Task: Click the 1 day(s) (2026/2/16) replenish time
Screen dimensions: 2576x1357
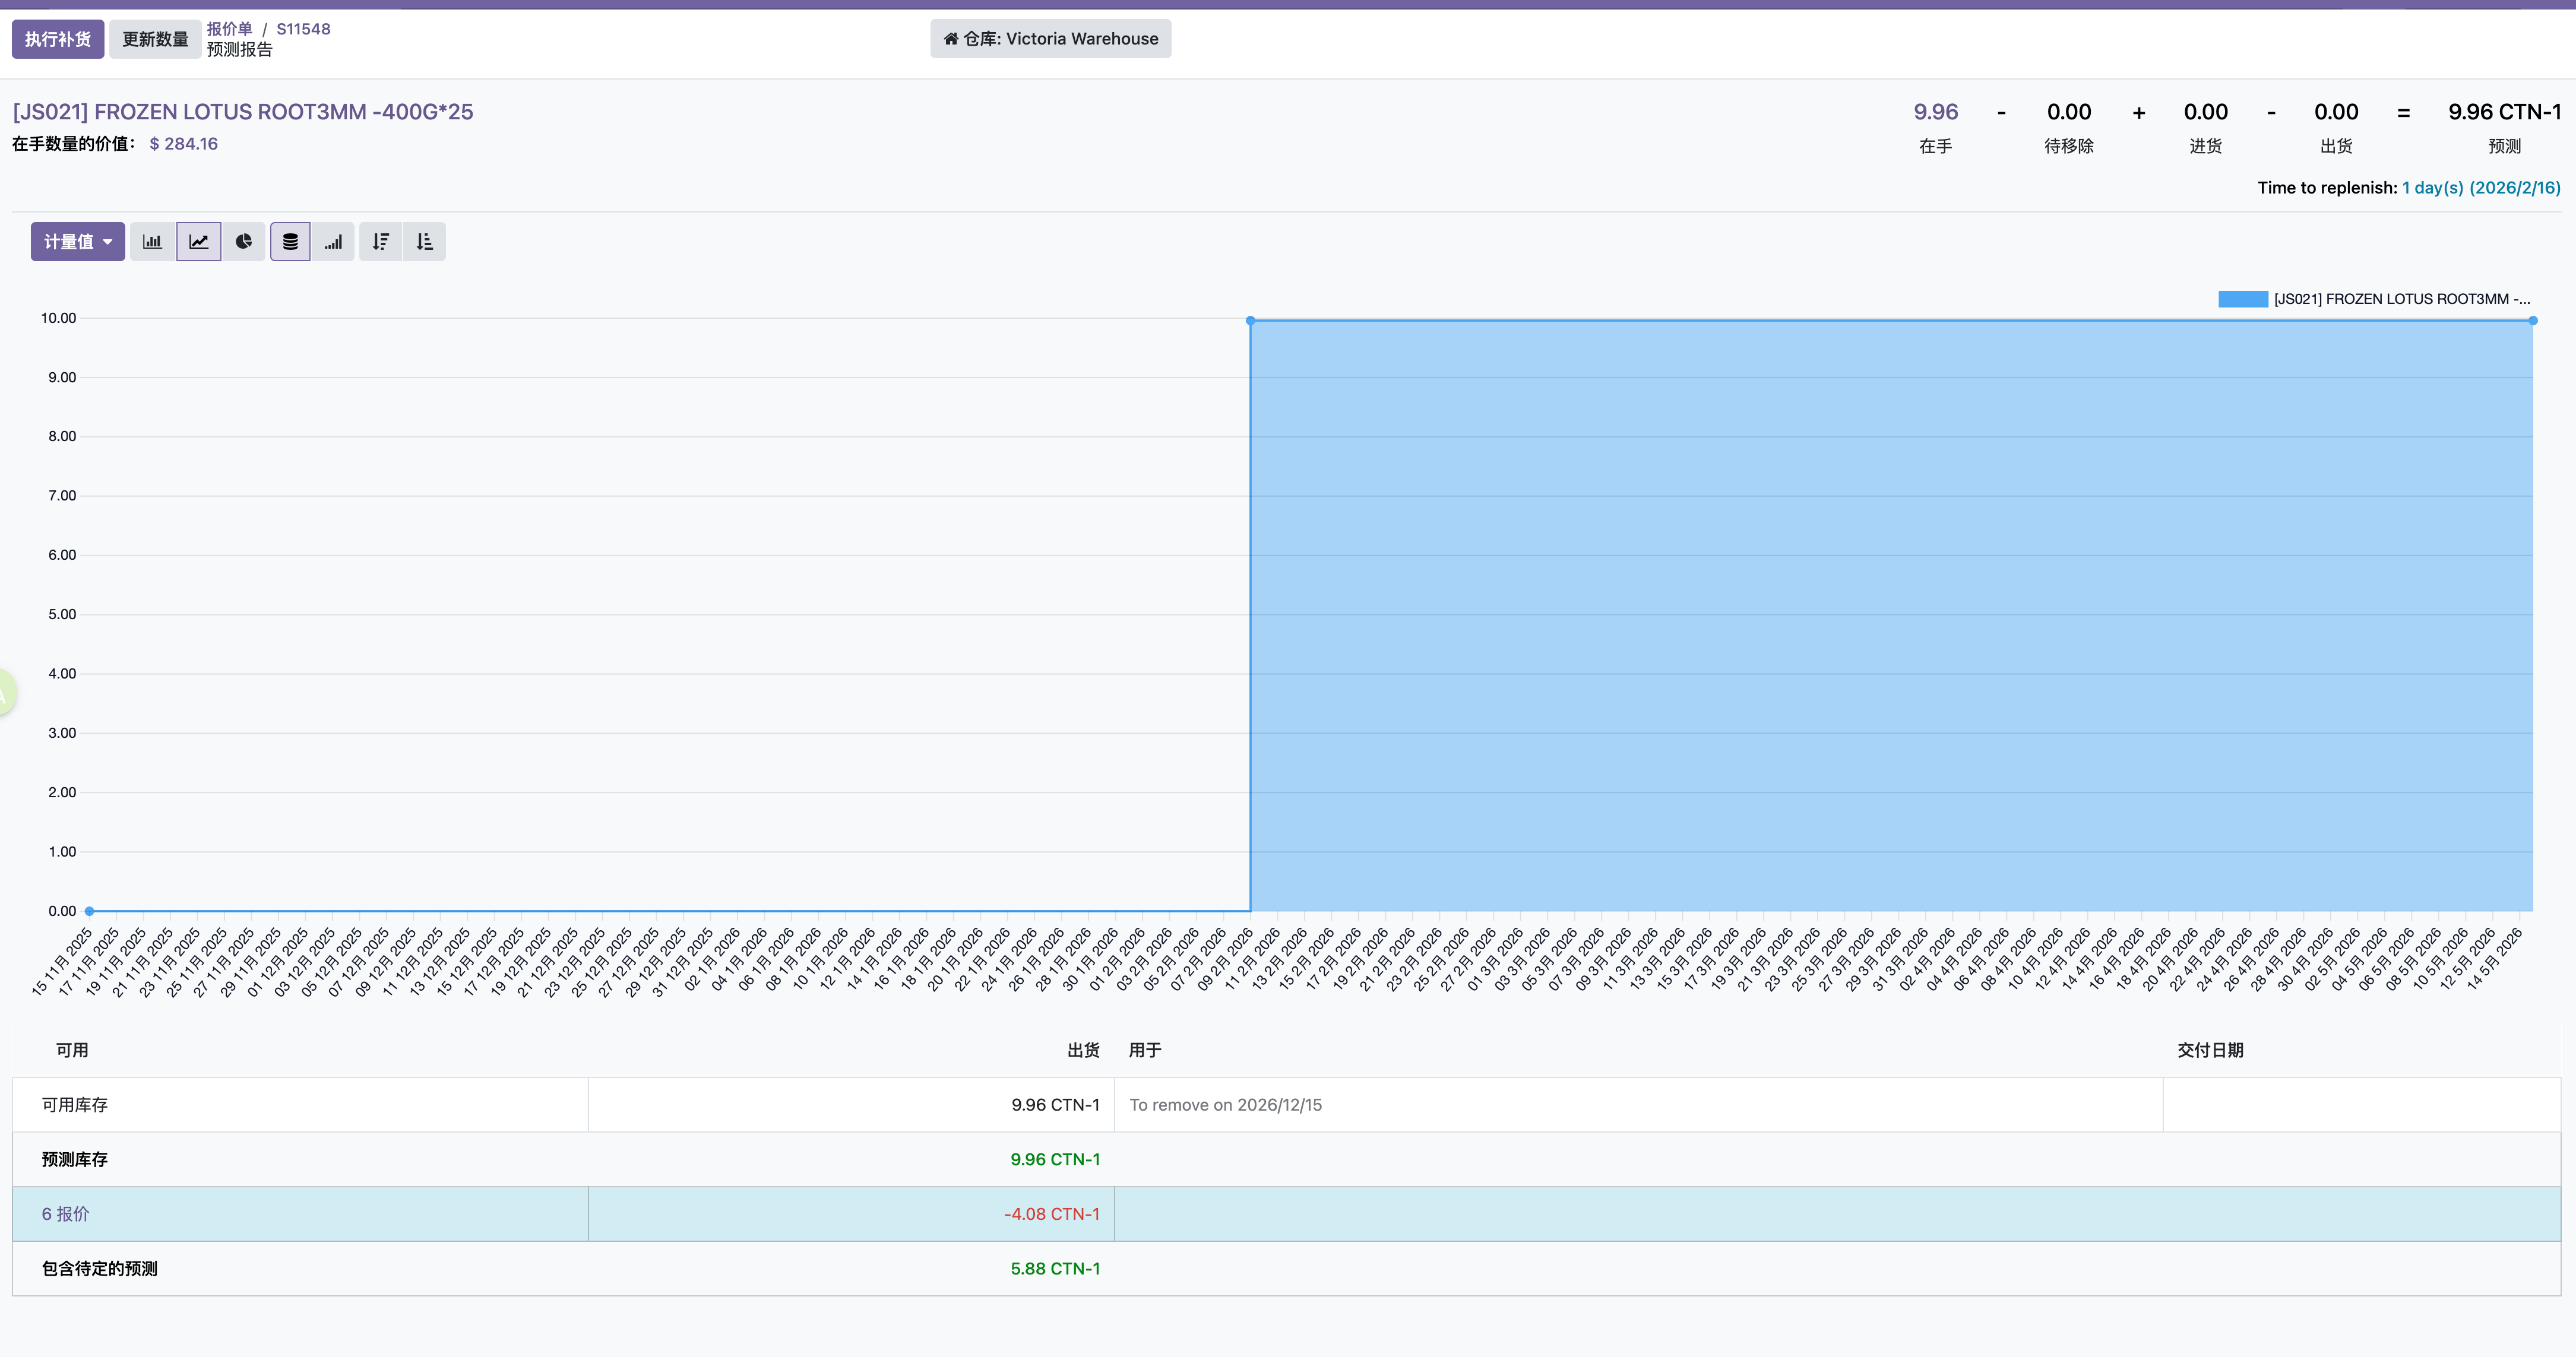Action: (x=2481, y=188)
